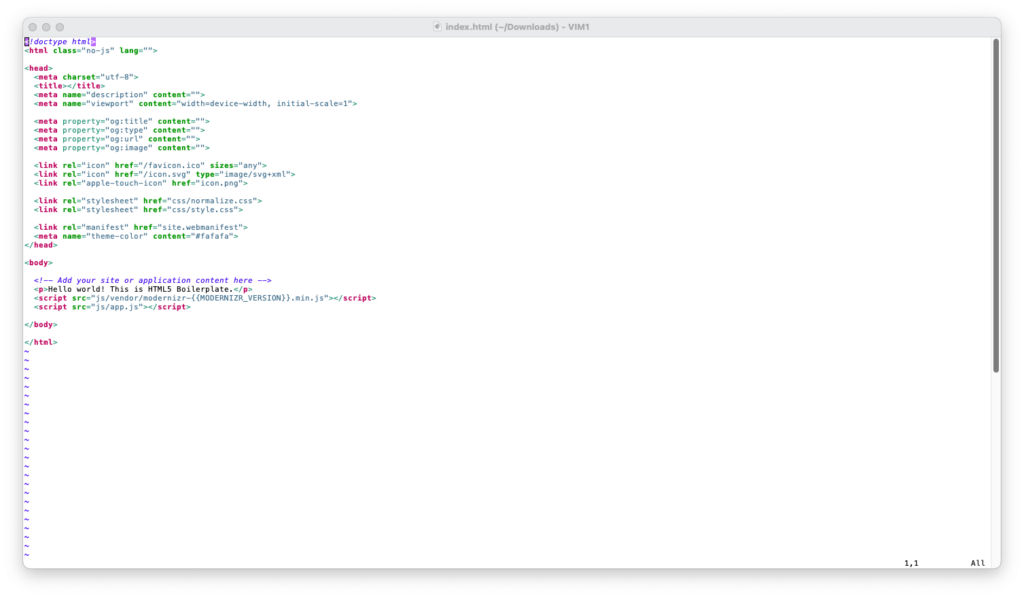Click the 'All' scroll indicator in the ruler
1024x597 pixels.
click(x=978, y=563)
